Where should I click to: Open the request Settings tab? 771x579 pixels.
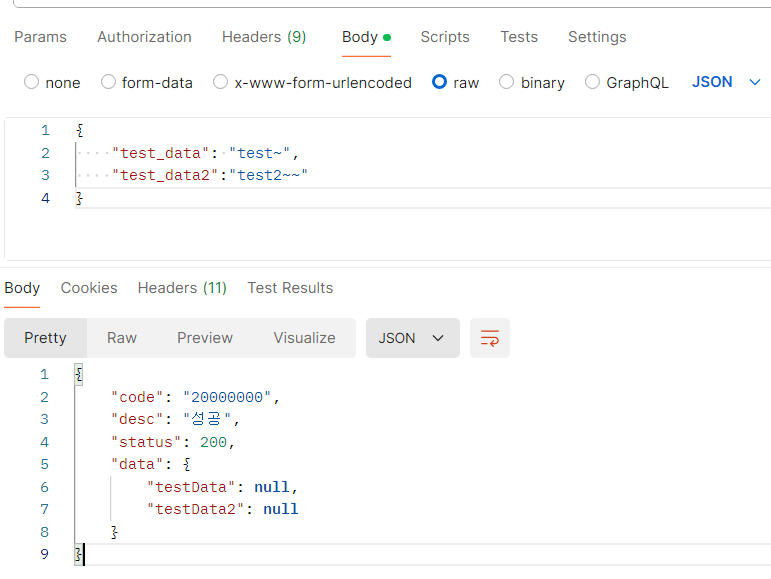(597, 37)
